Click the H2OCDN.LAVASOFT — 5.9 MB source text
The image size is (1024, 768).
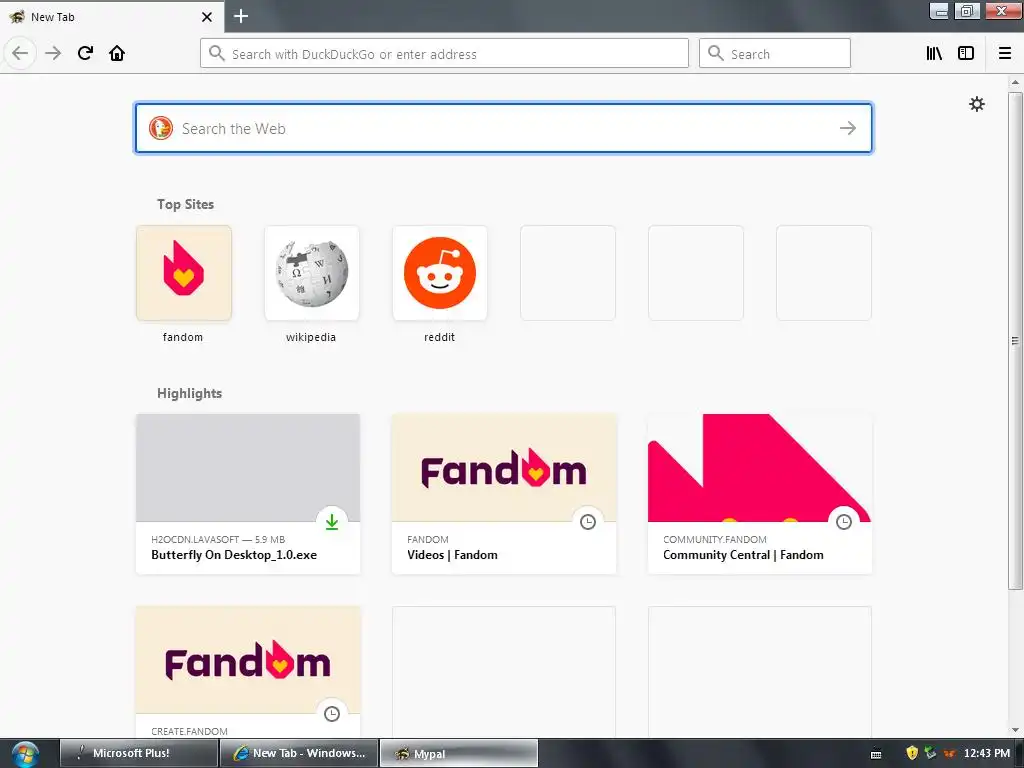click(x=218, y=539)
